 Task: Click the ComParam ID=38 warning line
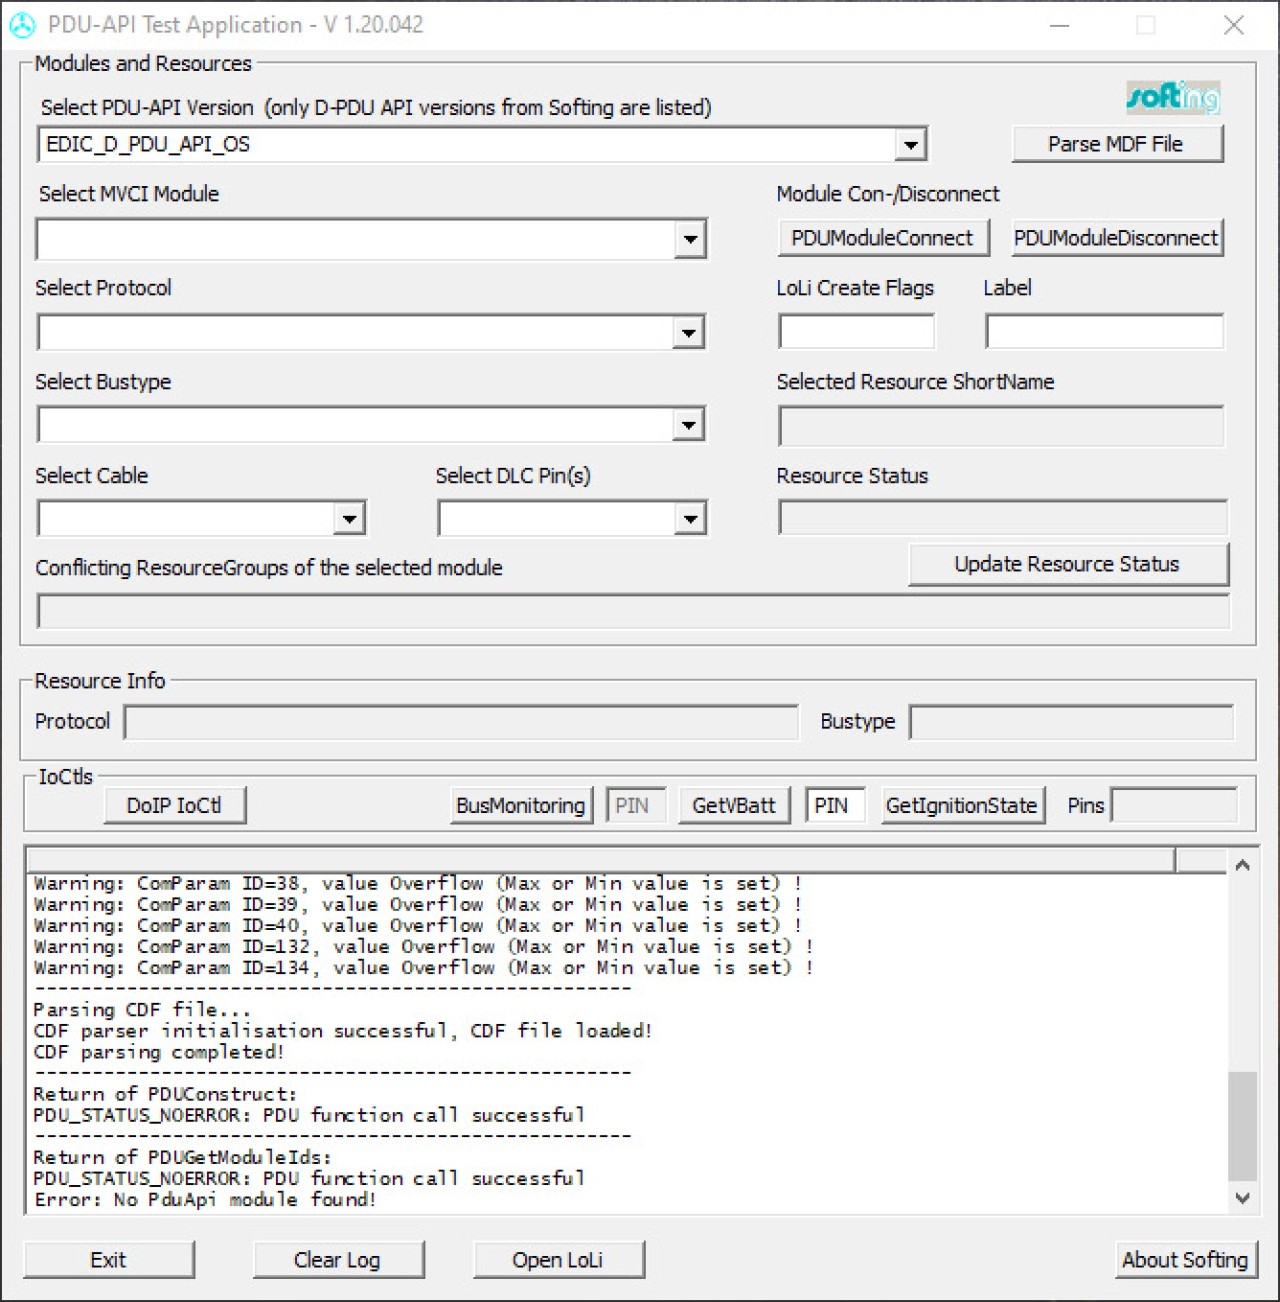click(x=417, y=883)
